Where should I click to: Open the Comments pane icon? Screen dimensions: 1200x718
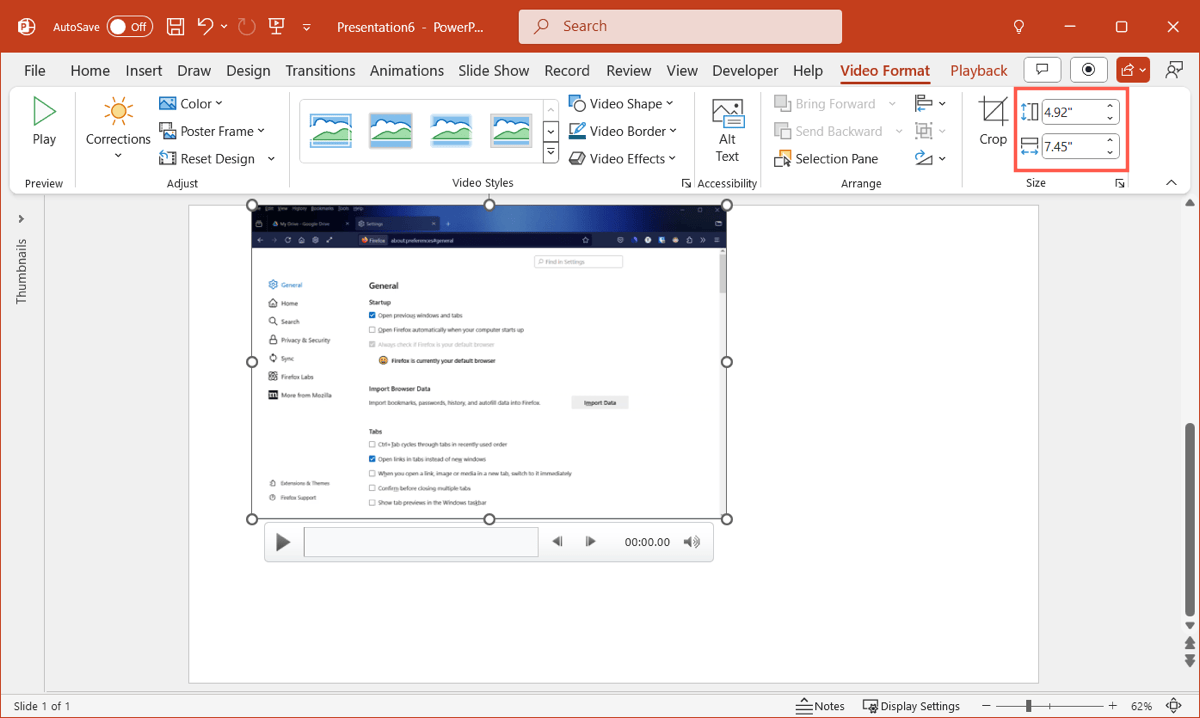click(x=1042, y=69)
